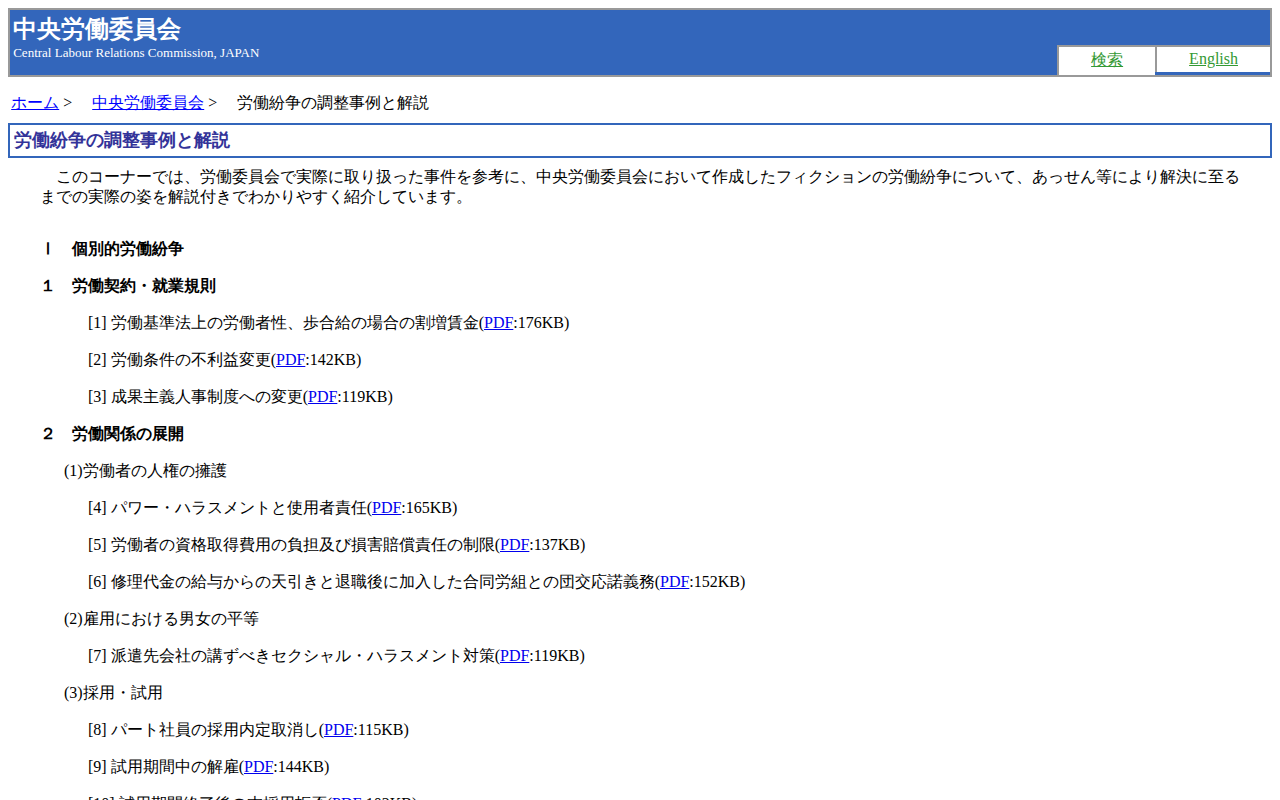The image size is (1280, 800).
Task: Open PDF for item [9] 試用期間中の解雇
Action: coord(258,767)
